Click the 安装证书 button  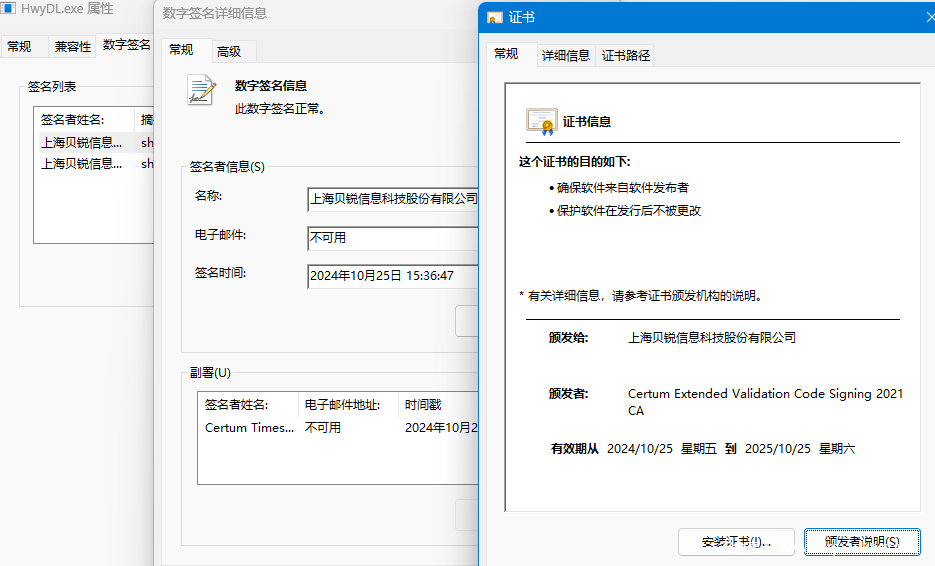coord(736,542)
